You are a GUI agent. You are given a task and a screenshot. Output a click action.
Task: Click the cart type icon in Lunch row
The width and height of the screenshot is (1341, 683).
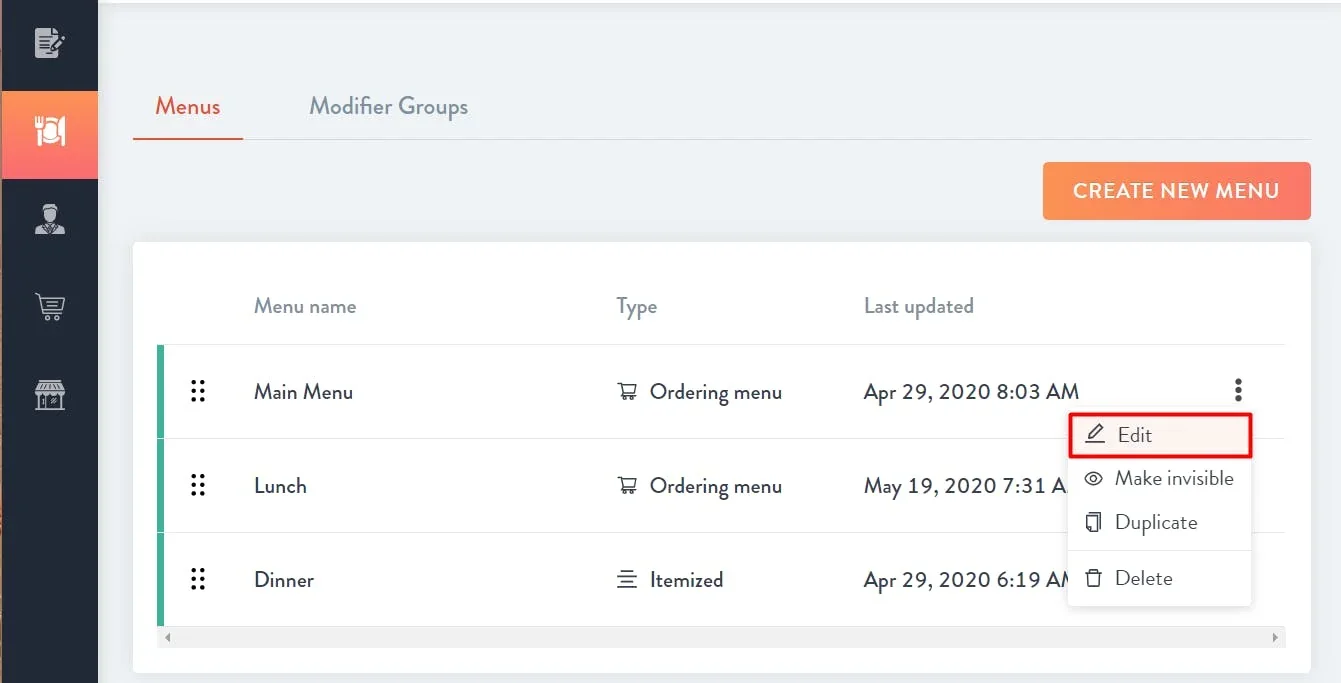[x=627, y=486]
